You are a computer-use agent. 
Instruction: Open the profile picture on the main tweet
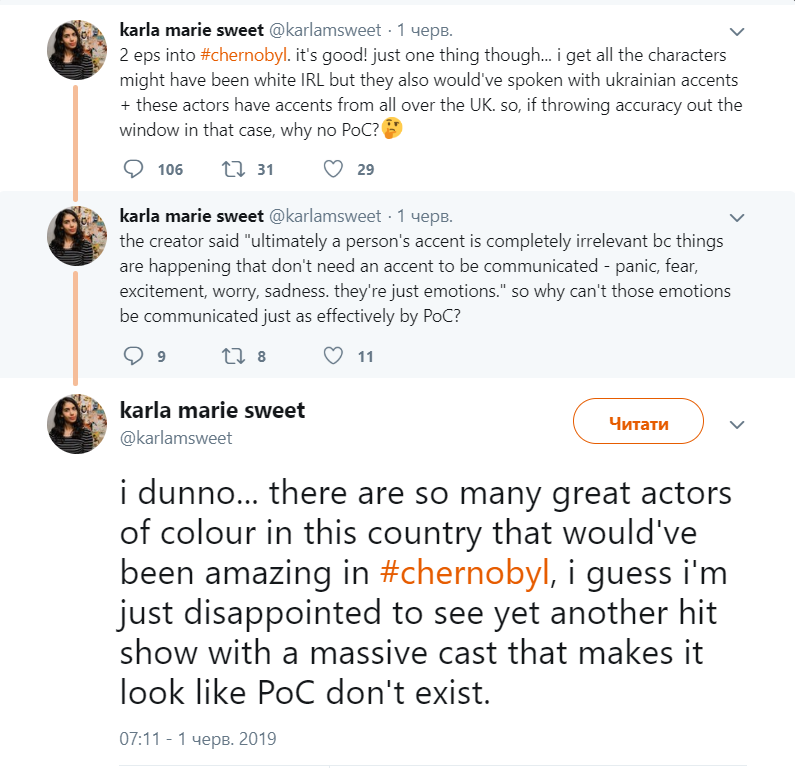coord(77,423)
